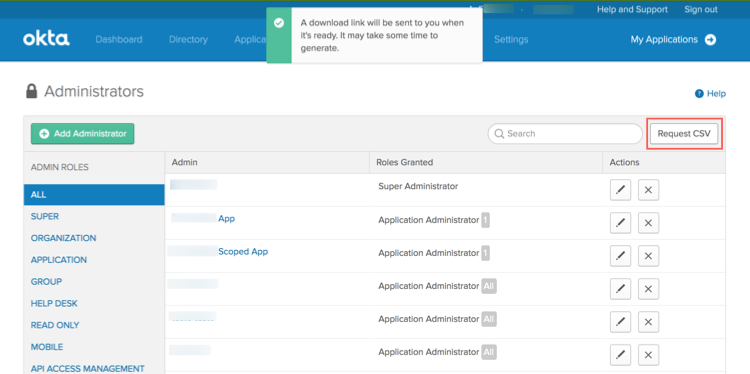The height and width of the screenshot is (374, 750).
Task: Click the My Applications arrow icon
Action: [710, 40]
